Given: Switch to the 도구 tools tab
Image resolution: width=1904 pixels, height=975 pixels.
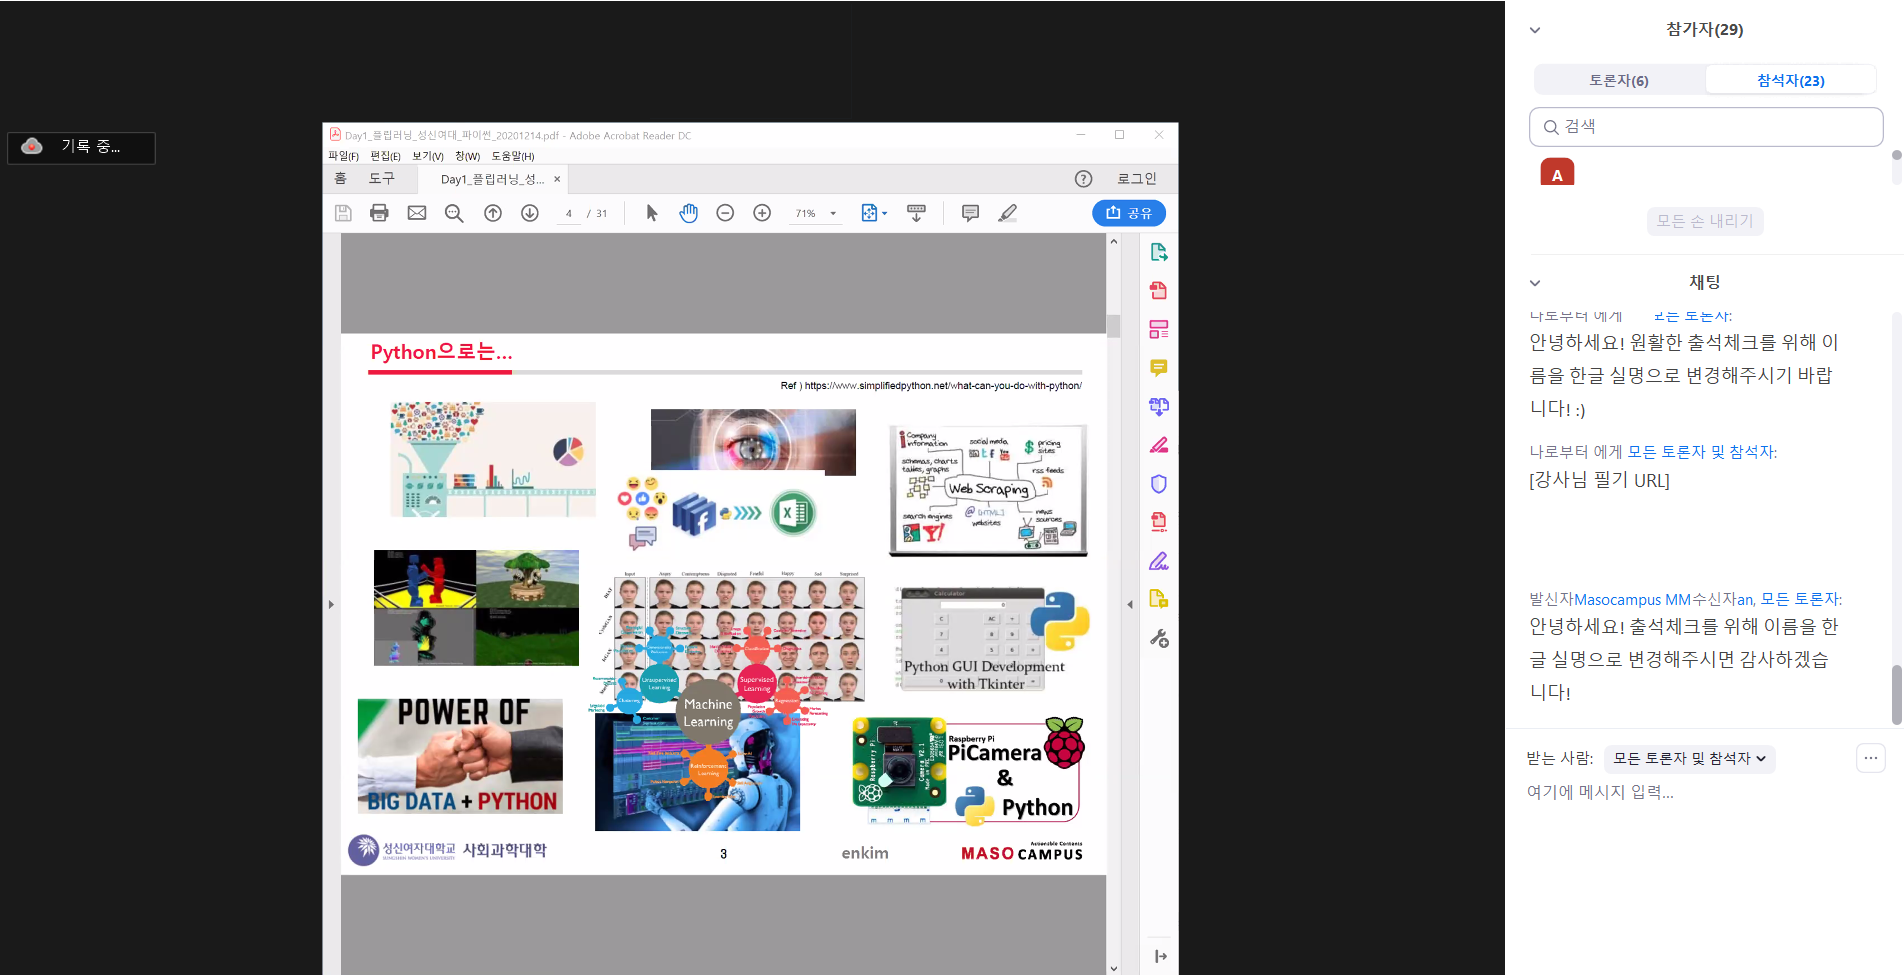Looking at the screenshot, I should pyautogui.click(x=381, y=179).
